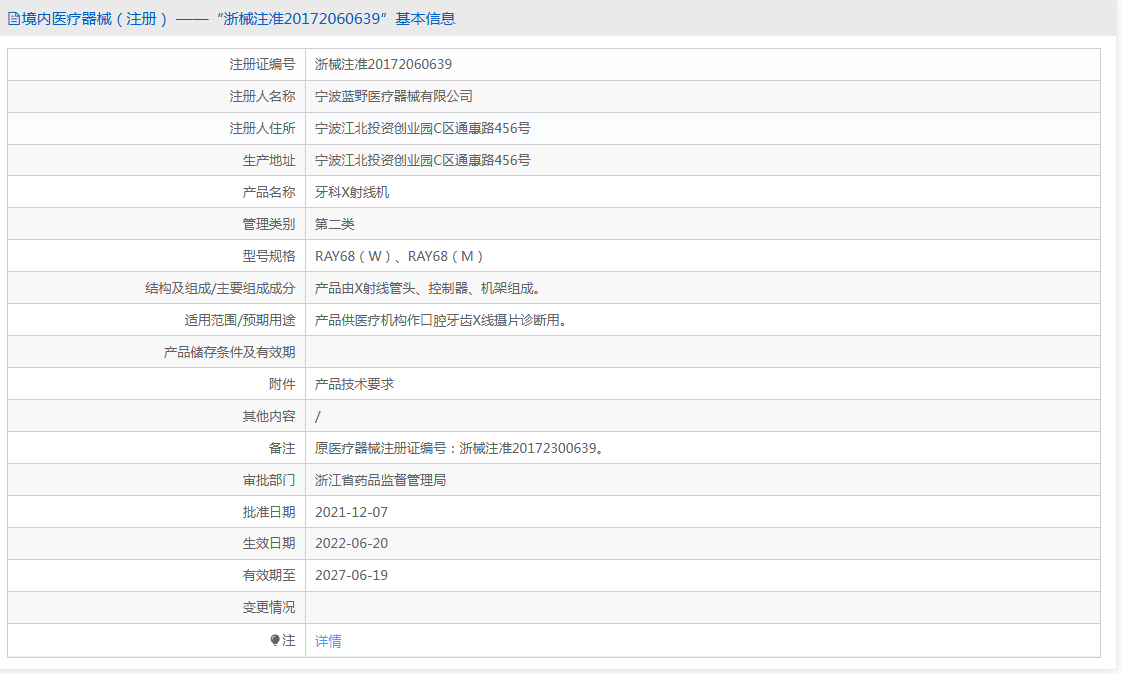Click the attachment value 产品技术要求
The width and height of the screenshot is (1122, 674).
pyautogui.click(x=354, y=384)
